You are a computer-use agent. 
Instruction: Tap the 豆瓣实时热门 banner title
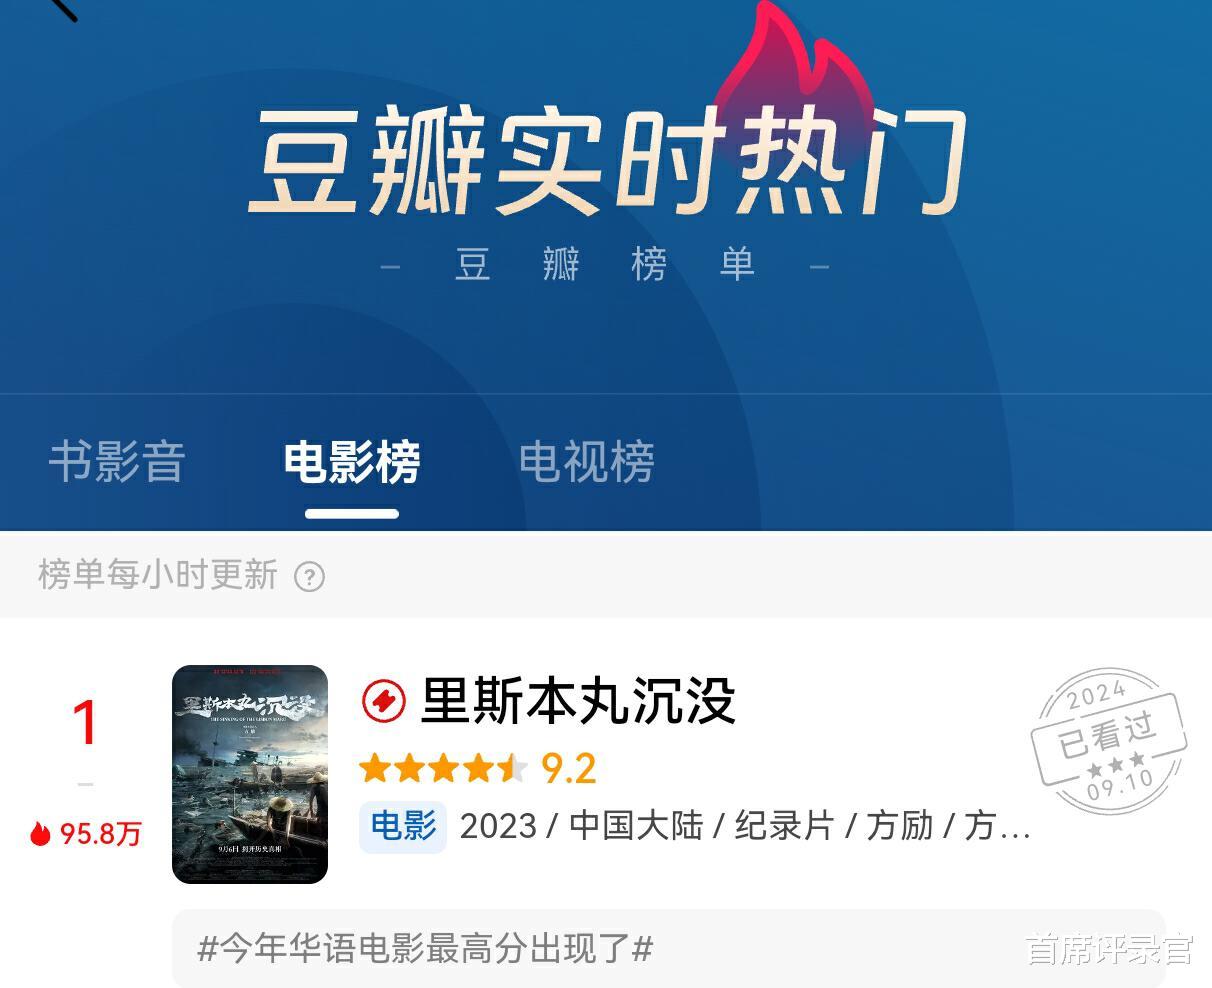tap(607, 162)
